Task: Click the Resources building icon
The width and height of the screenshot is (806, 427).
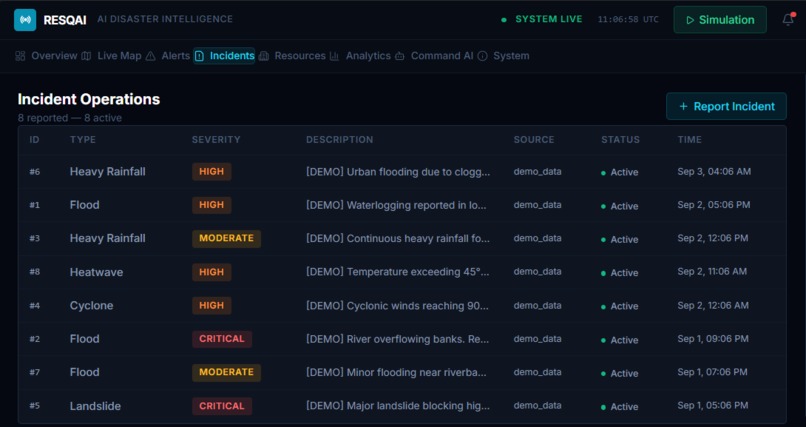Action: [x=264, y=56]
